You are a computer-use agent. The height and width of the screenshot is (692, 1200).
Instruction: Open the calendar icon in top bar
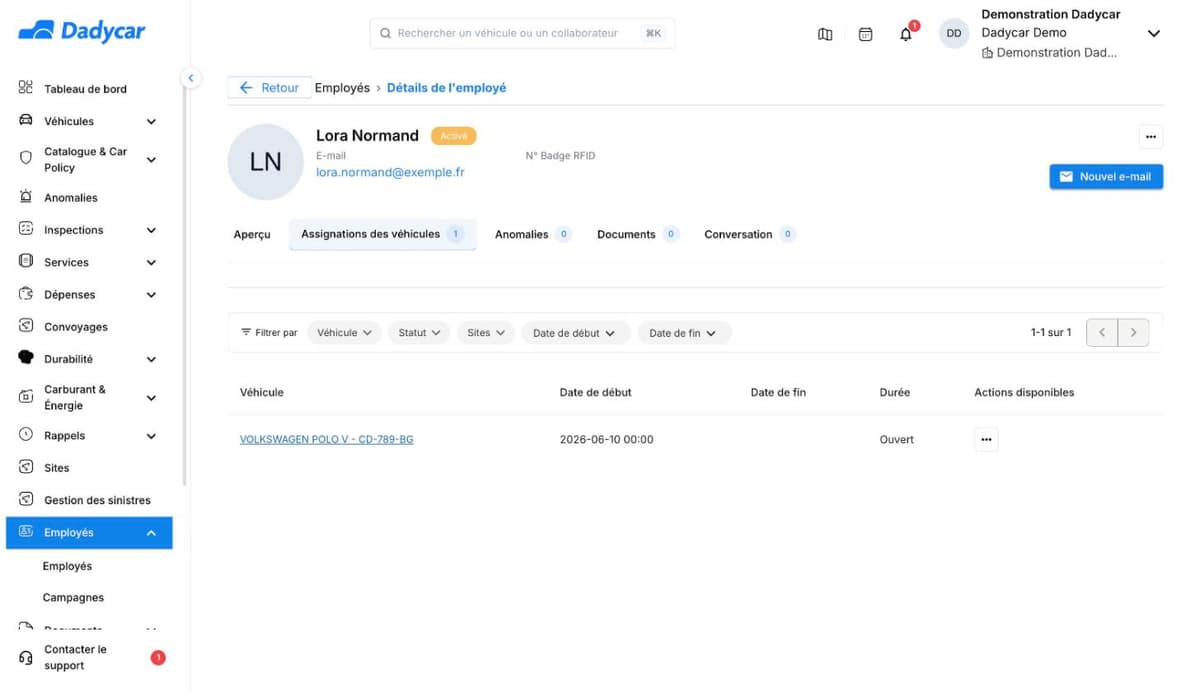point(866,34)
